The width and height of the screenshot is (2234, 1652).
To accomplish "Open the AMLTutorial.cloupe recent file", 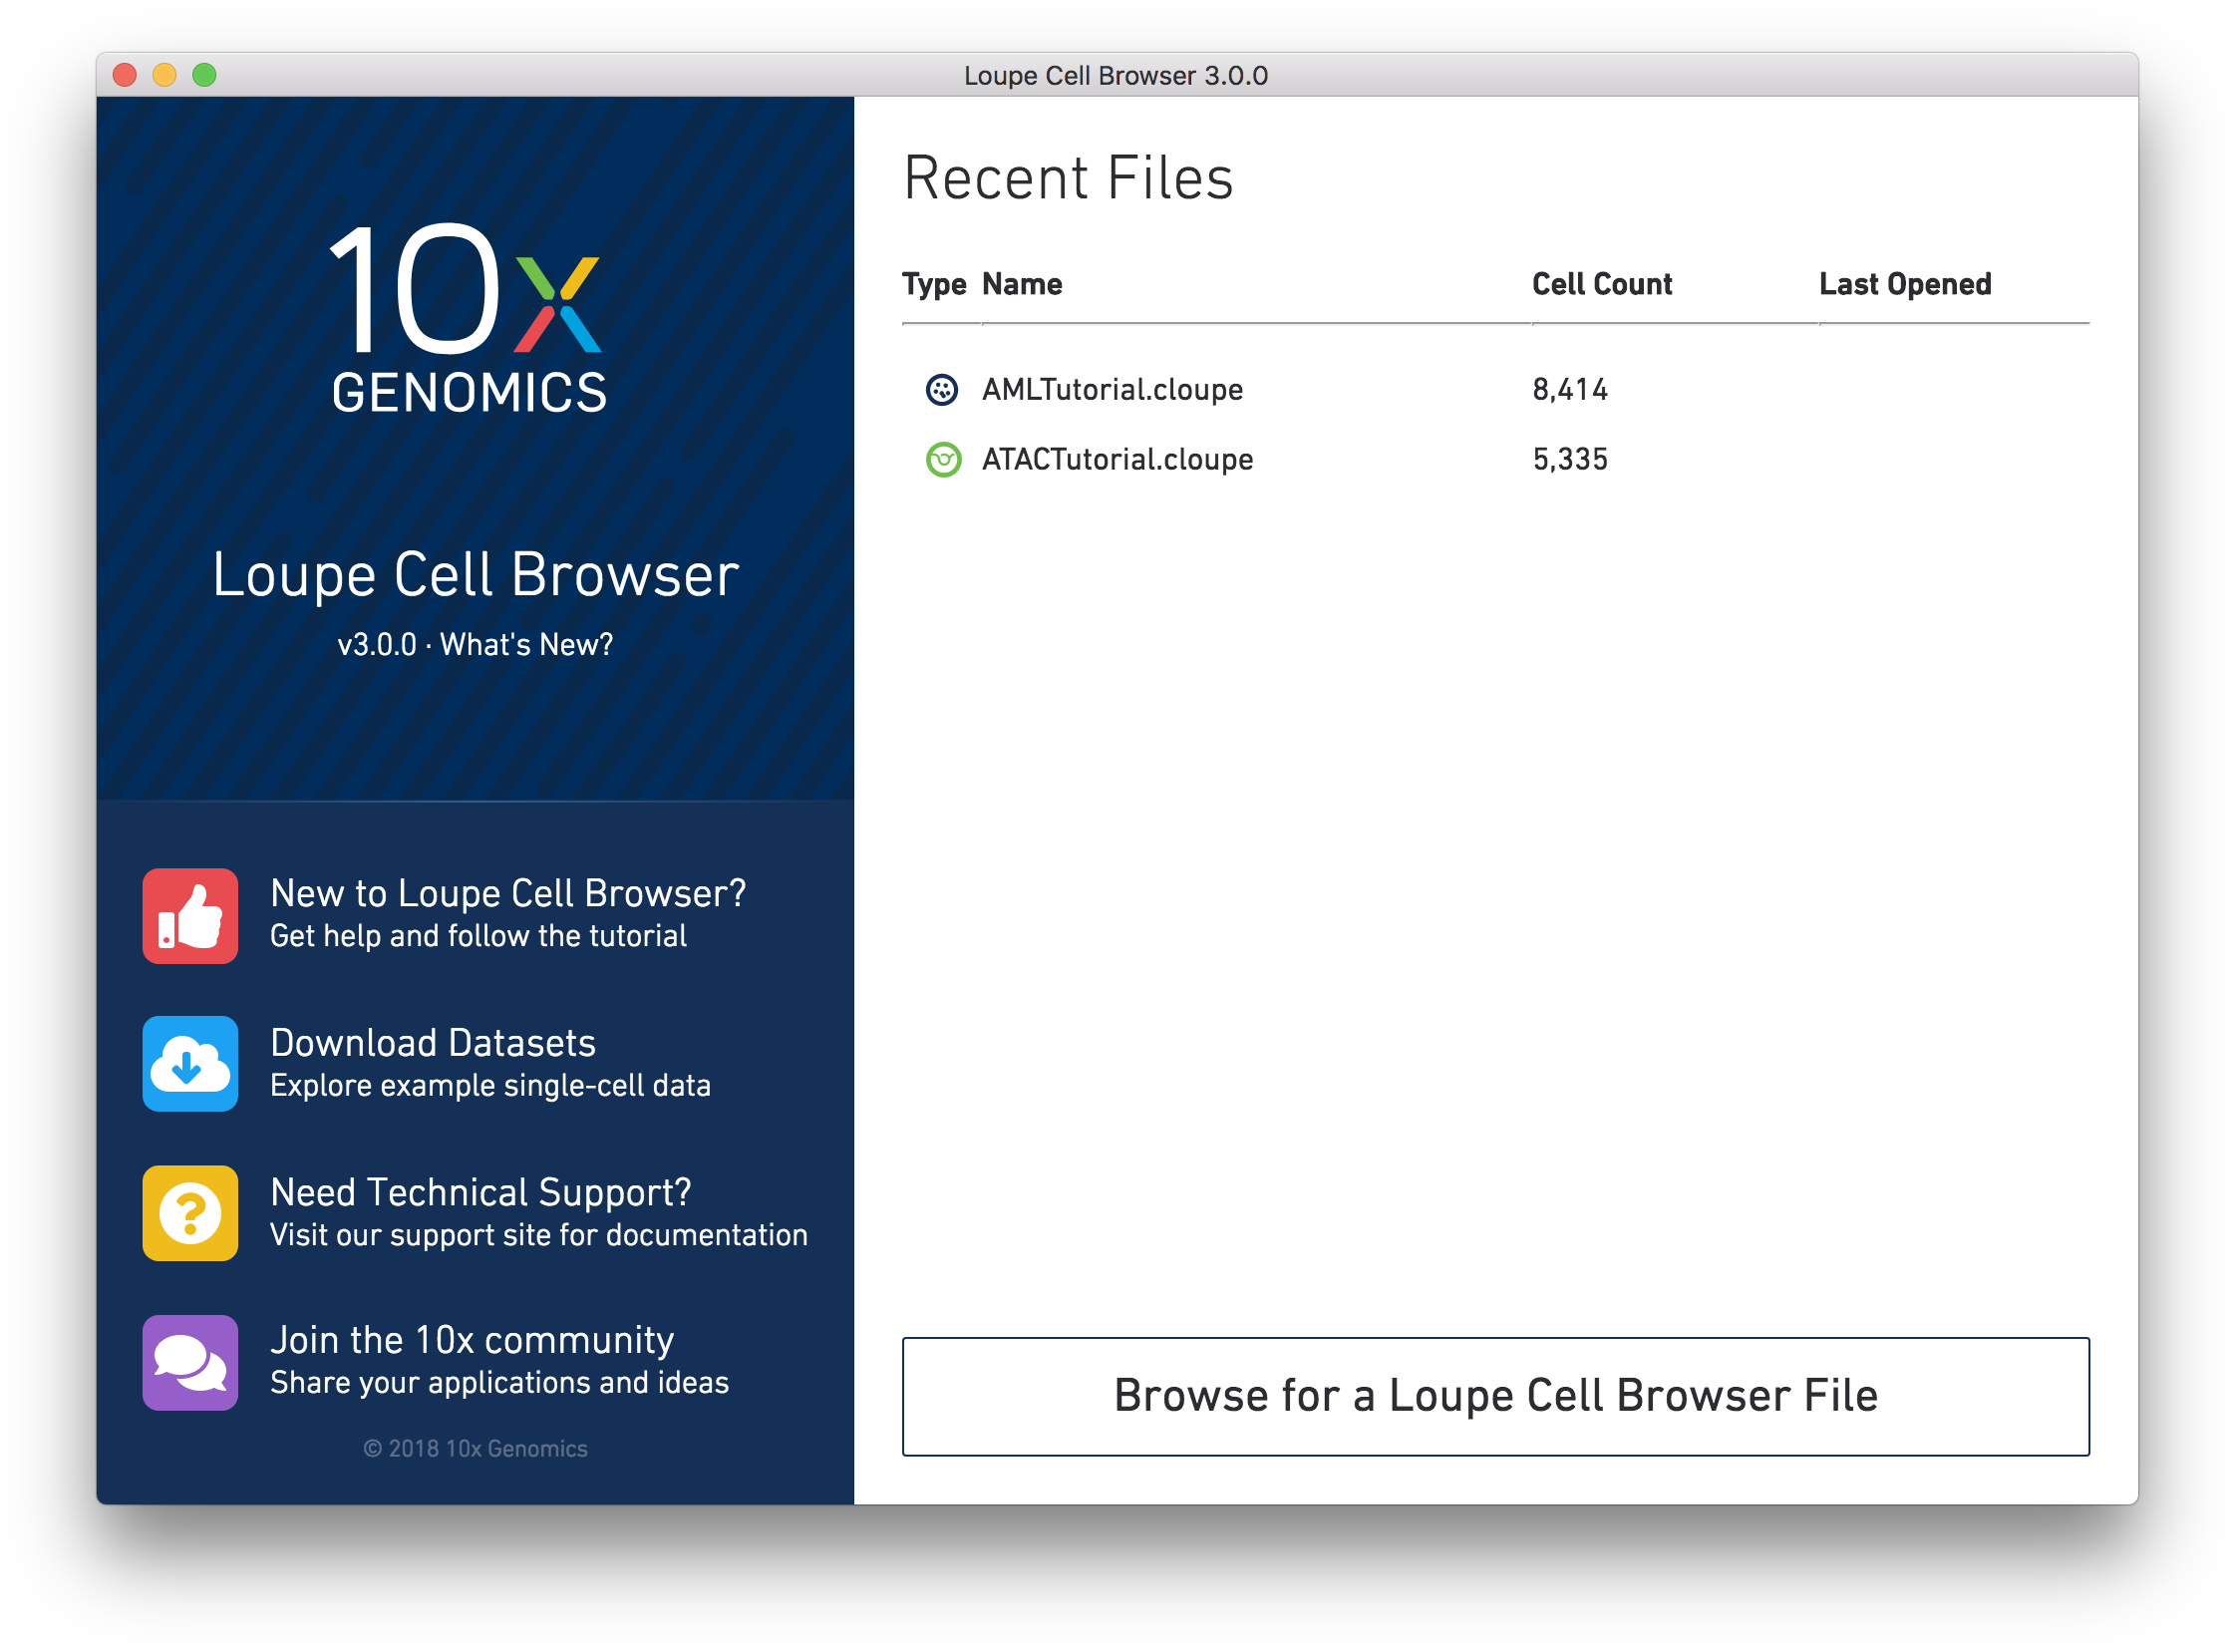I will pos(1112,389).
